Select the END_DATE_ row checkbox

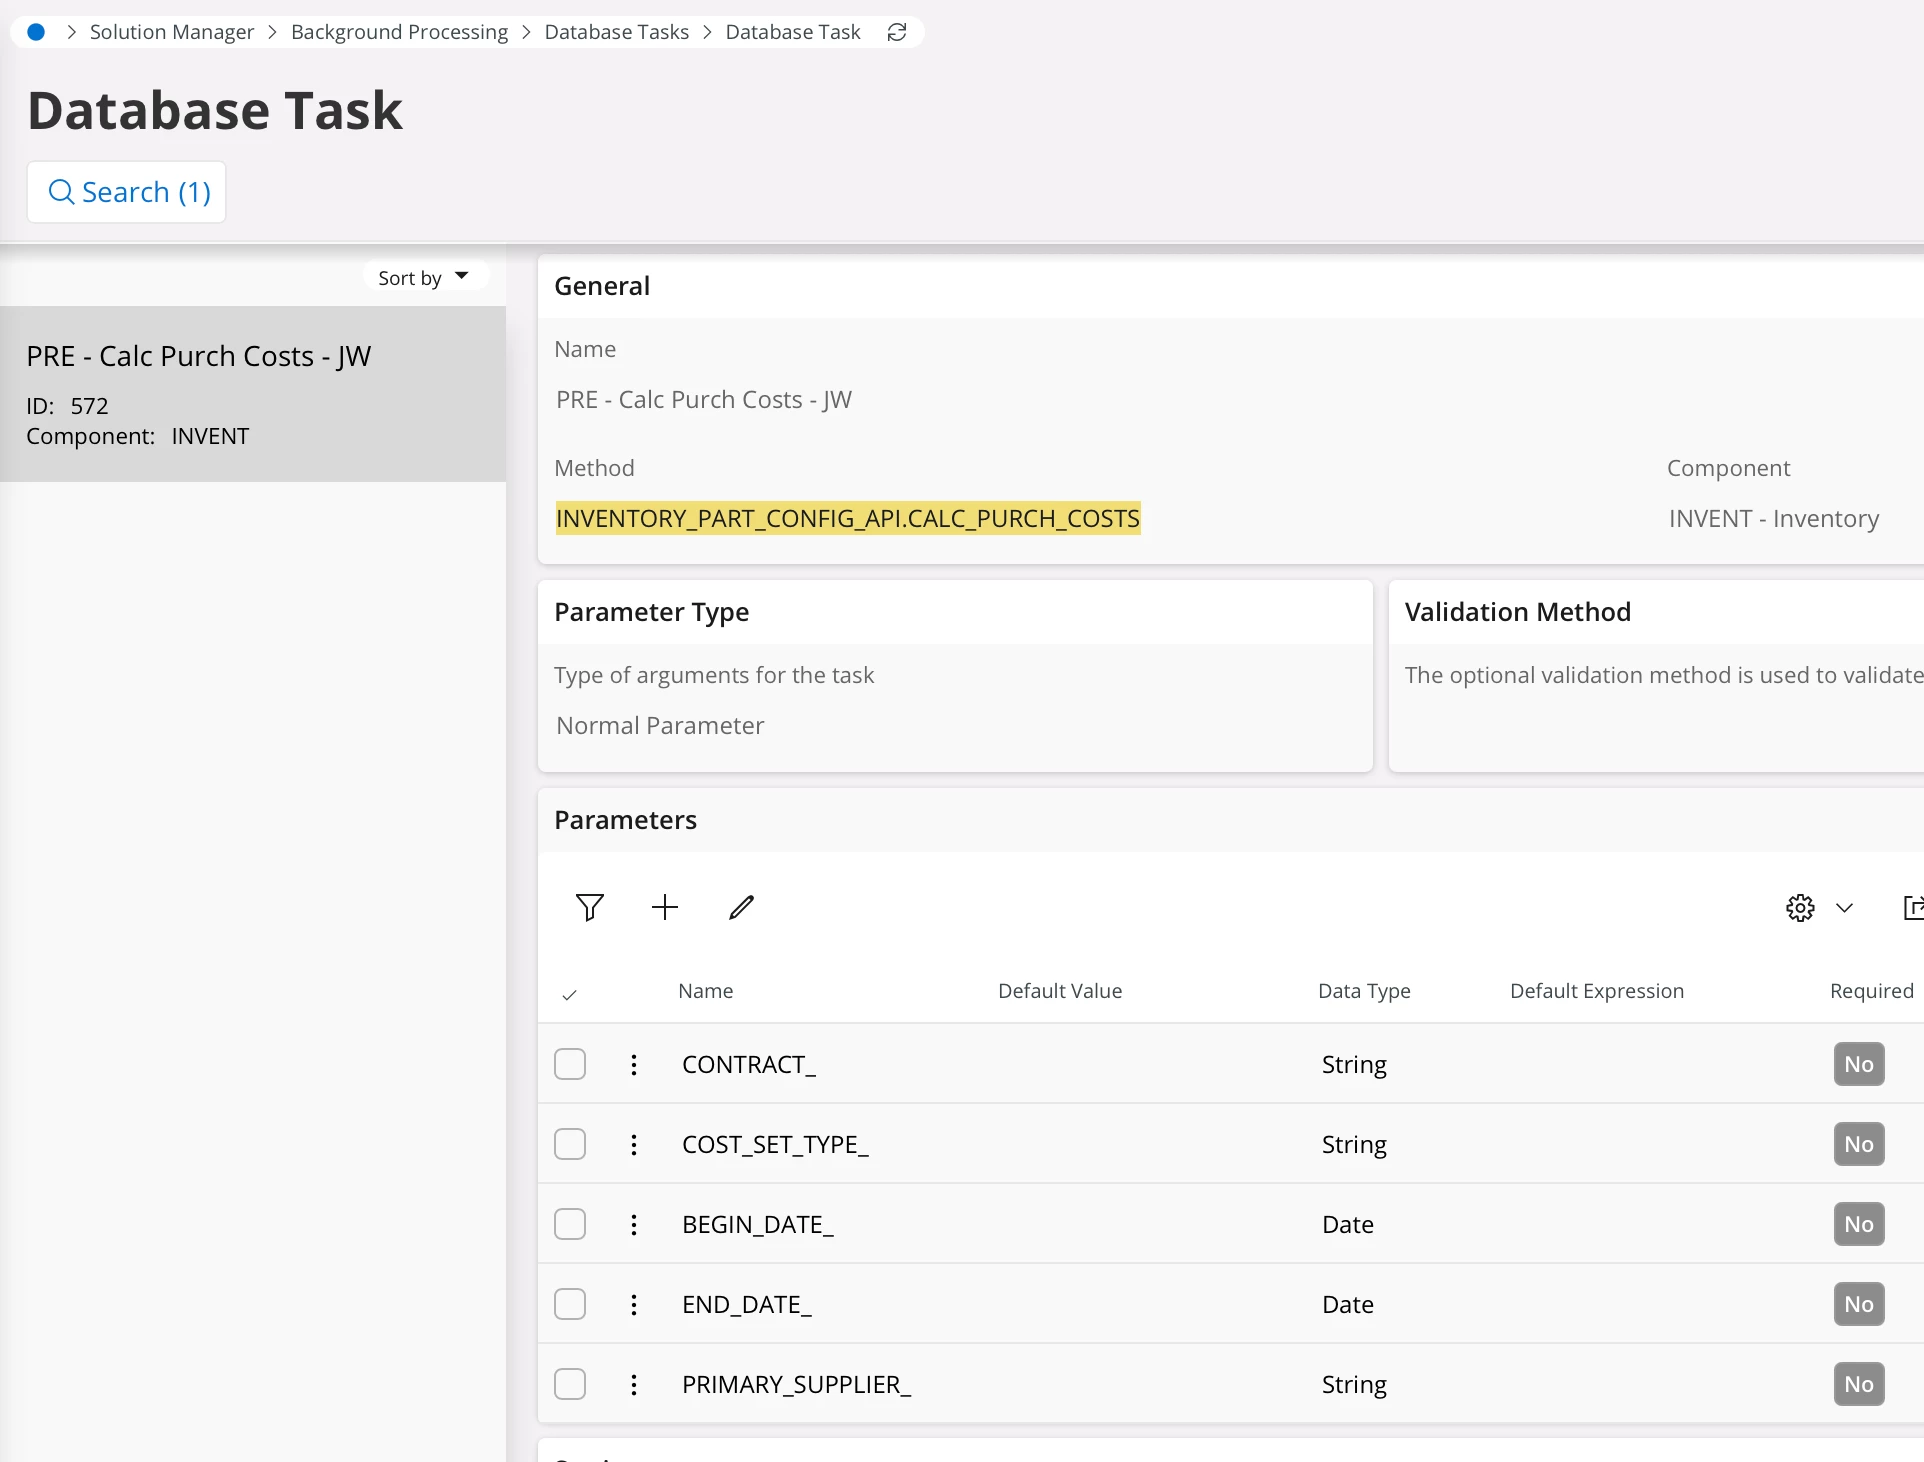click(570, 1304)
